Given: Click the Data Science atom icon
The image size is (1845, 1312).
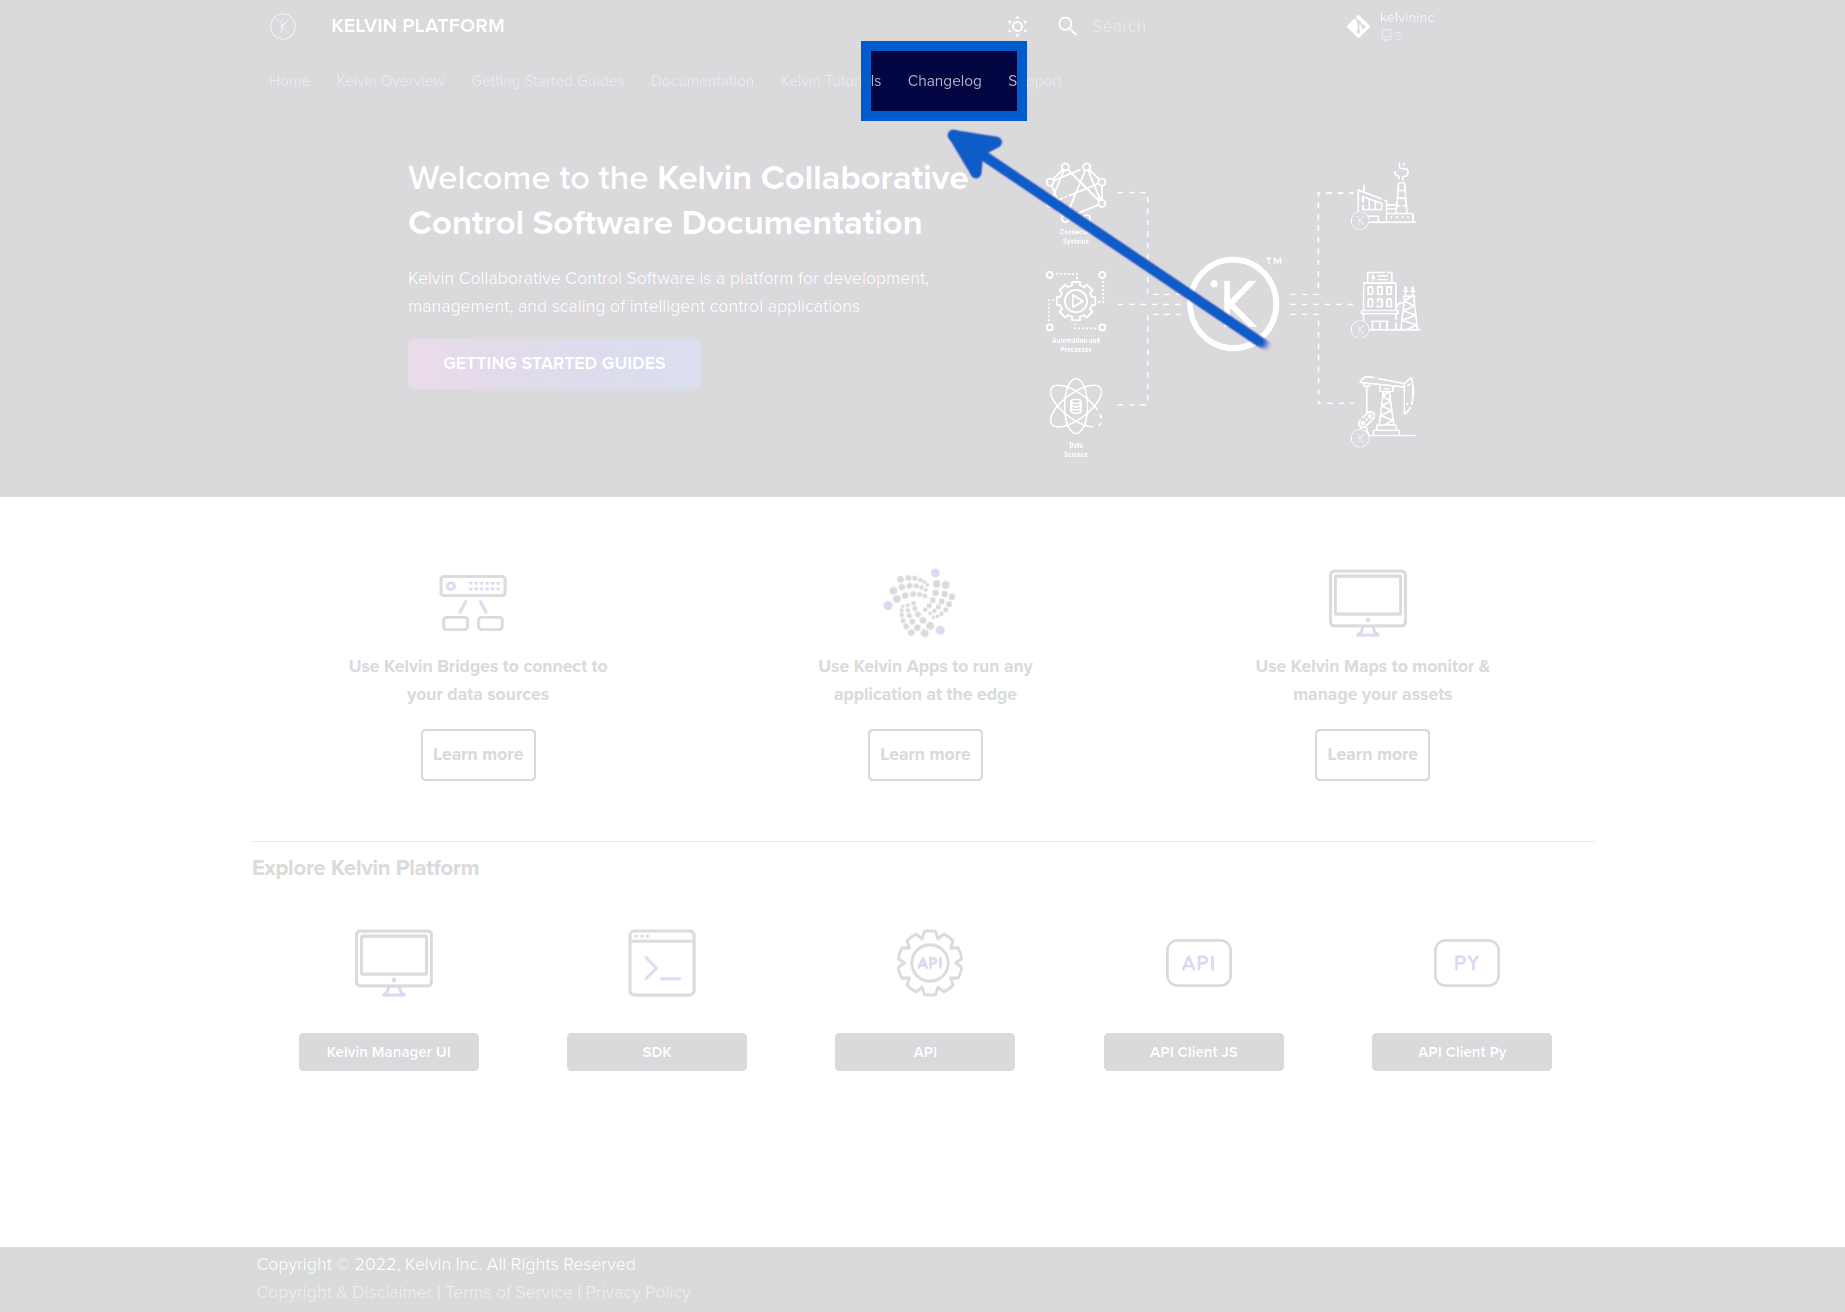Looking at the screenshot, I should coord(1076,406).
